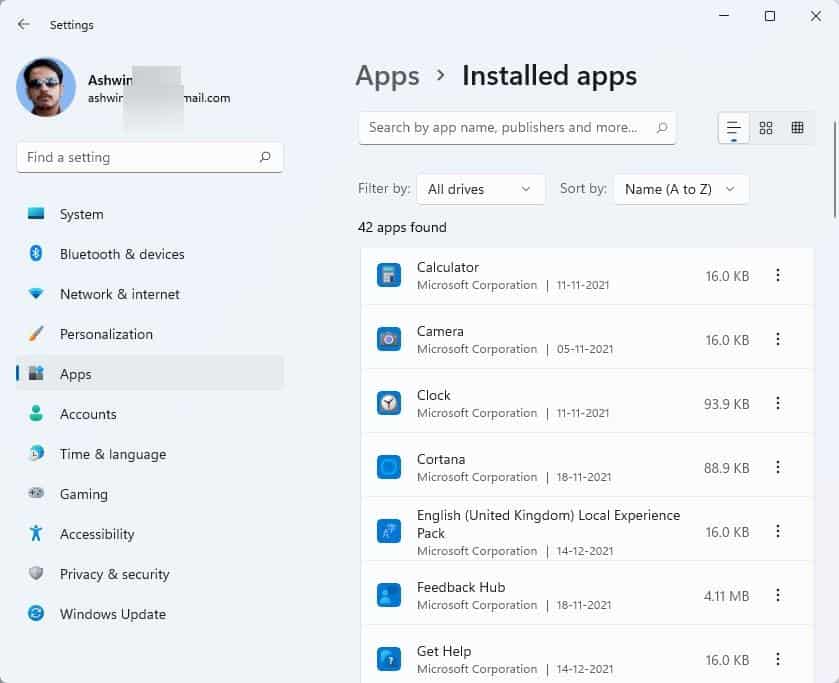Screen dimensions: 839x683
Task: Open the Sort by Name dropdown
Action: click(680, 189)
